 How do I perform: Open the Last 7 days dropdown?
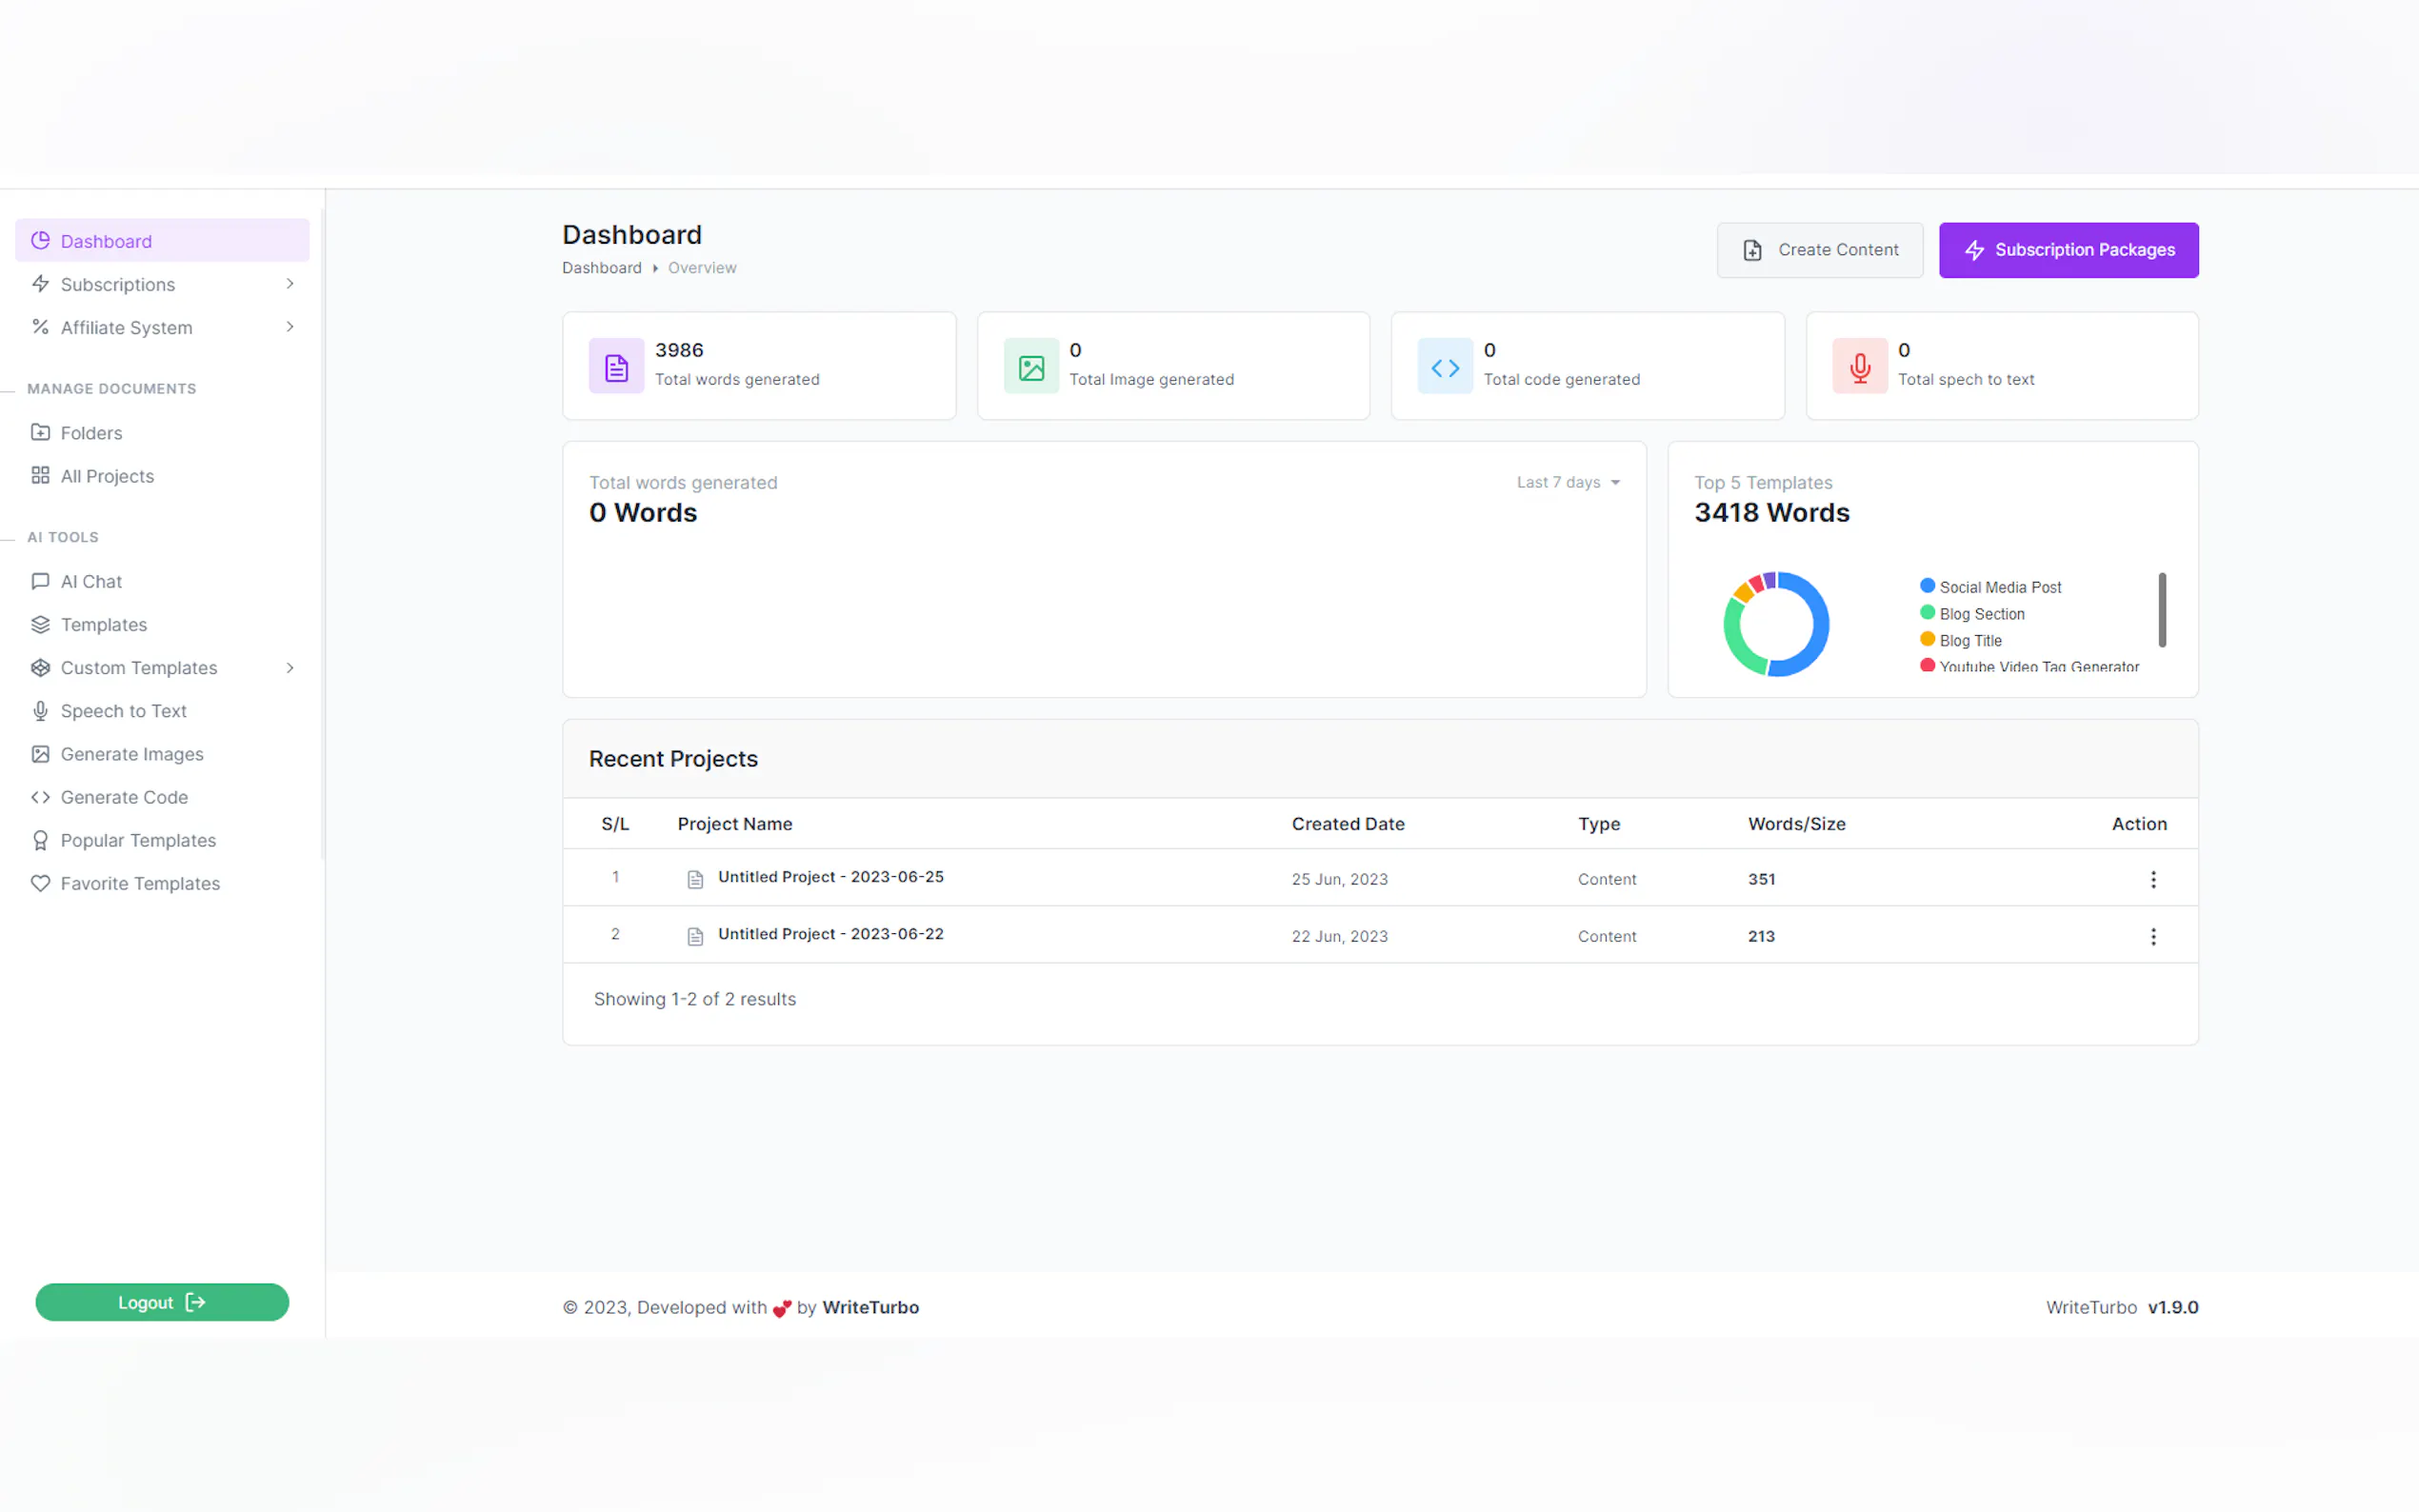[1567, 482]
